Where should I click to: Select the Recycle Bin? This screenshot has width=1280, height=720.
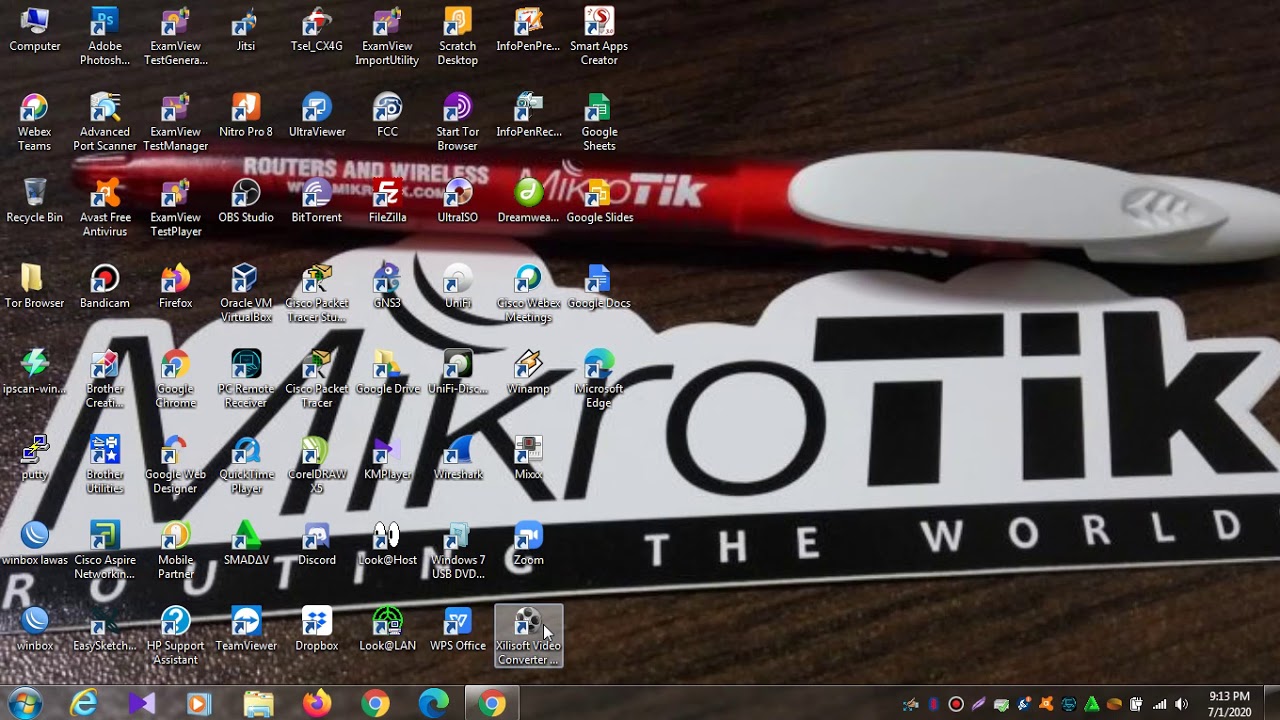[34, 201]
